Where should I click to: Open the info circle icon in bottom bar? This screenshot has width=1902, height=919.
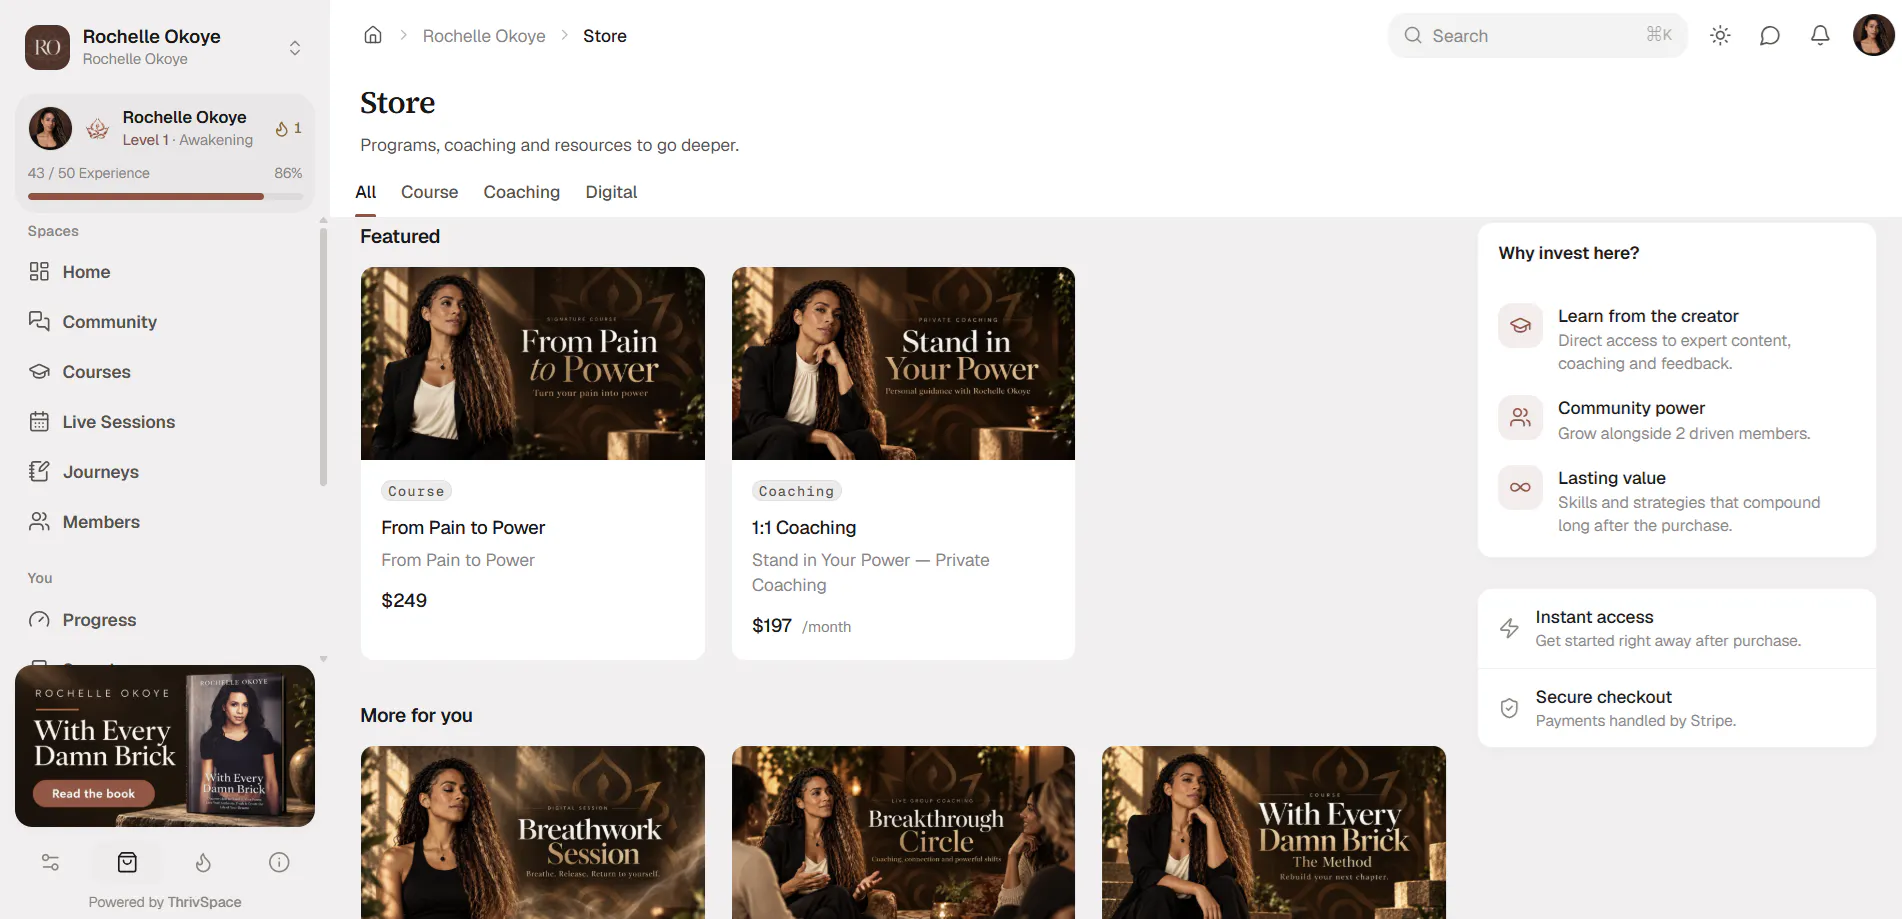click(279, 862)
